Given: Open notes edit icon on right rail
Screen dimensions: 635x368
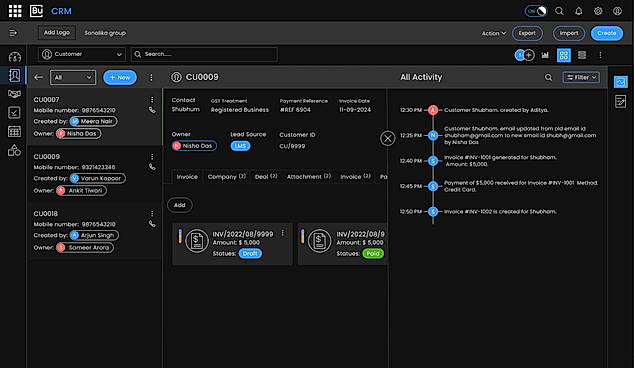Looking at the screenshot, I should pyautogui.click(x=620, y=101).
